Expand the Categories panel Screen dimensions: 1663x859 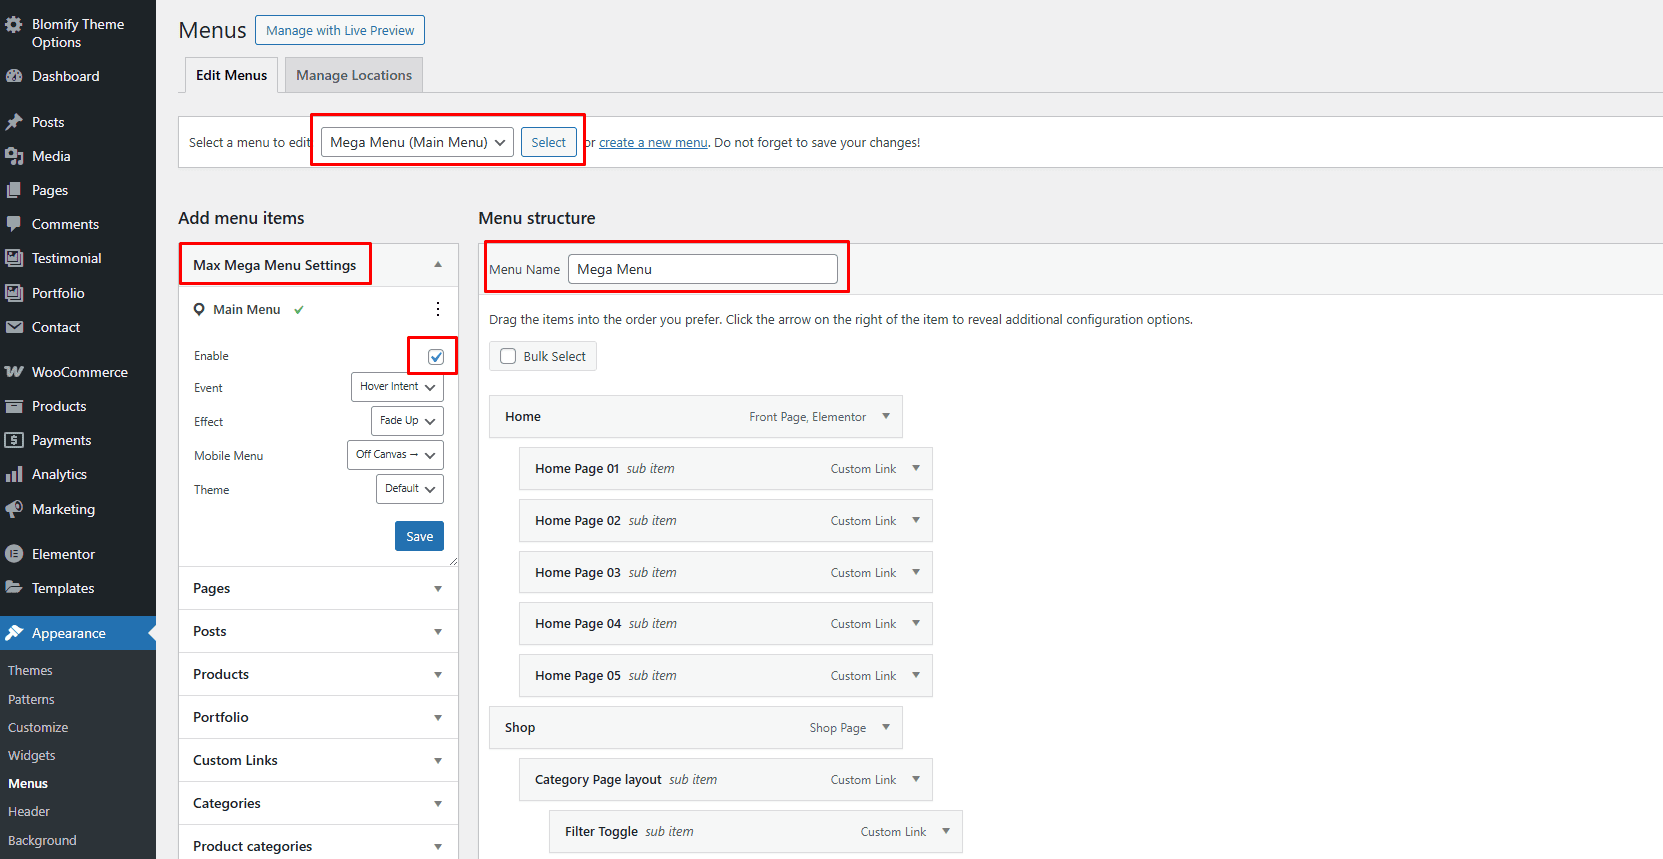pos(438,804)
